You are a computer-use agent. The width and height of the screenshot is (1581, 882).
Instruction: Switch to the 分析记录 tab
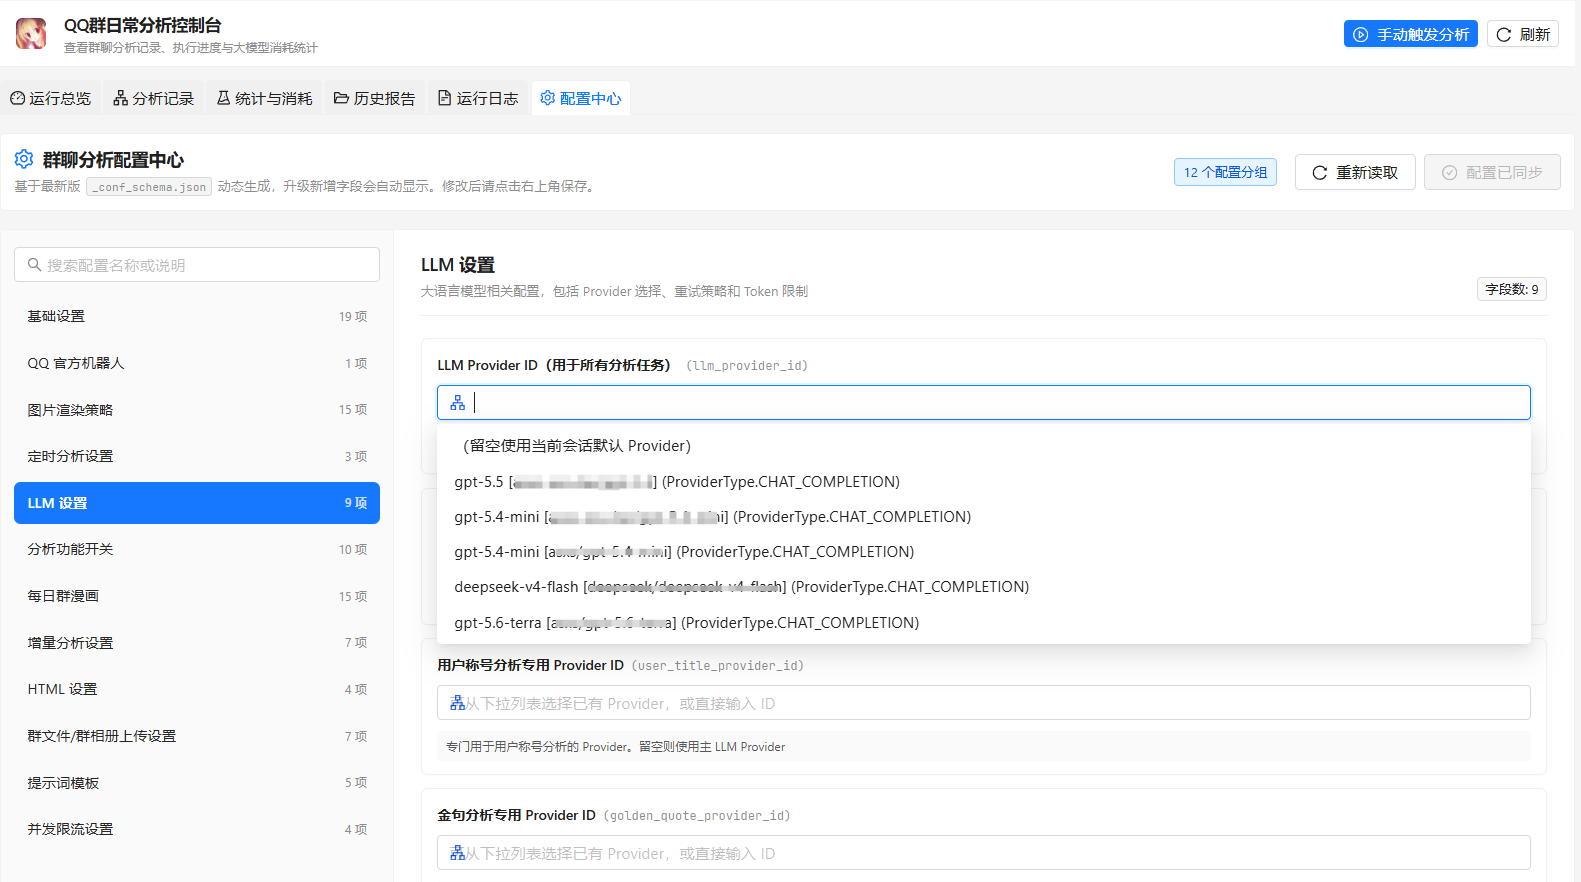tap(154, 98)
